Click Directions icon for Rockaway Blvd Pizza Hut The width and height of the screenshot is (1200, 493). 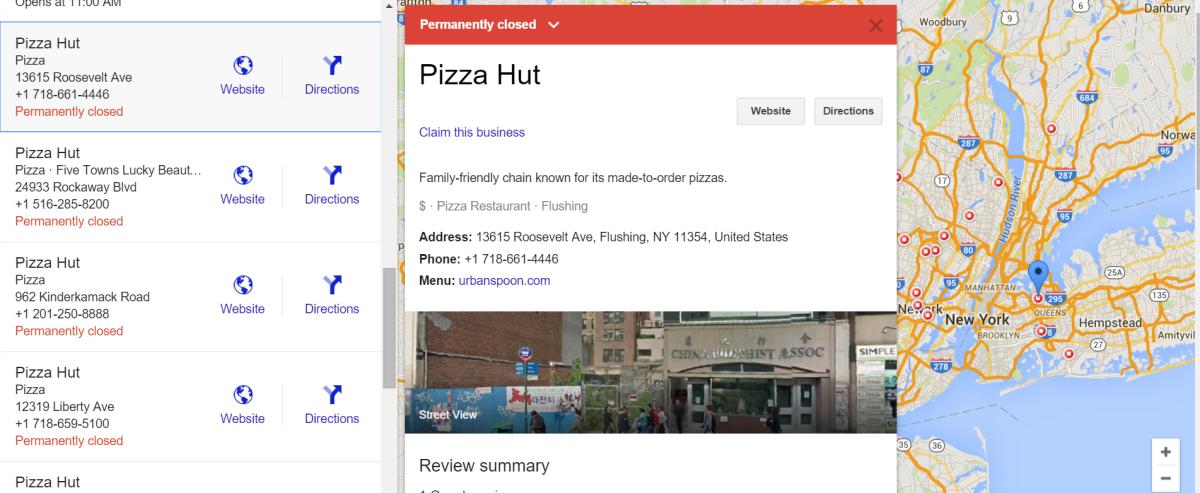pyautogui.click(x=332, y=176)
